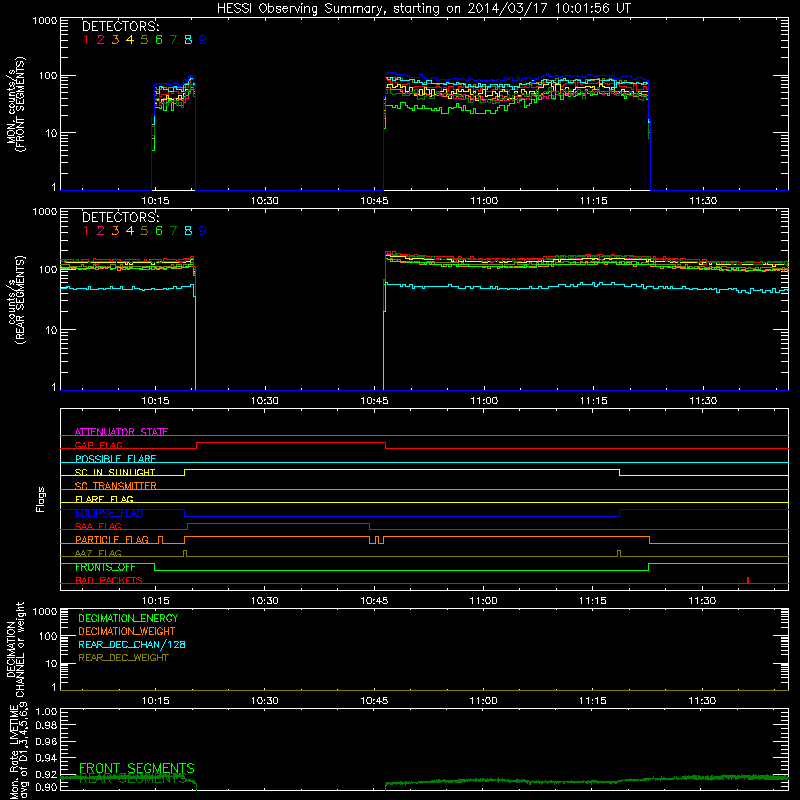
Task: Select pink detector 2 in front segments legend
Action: point(101,40)
